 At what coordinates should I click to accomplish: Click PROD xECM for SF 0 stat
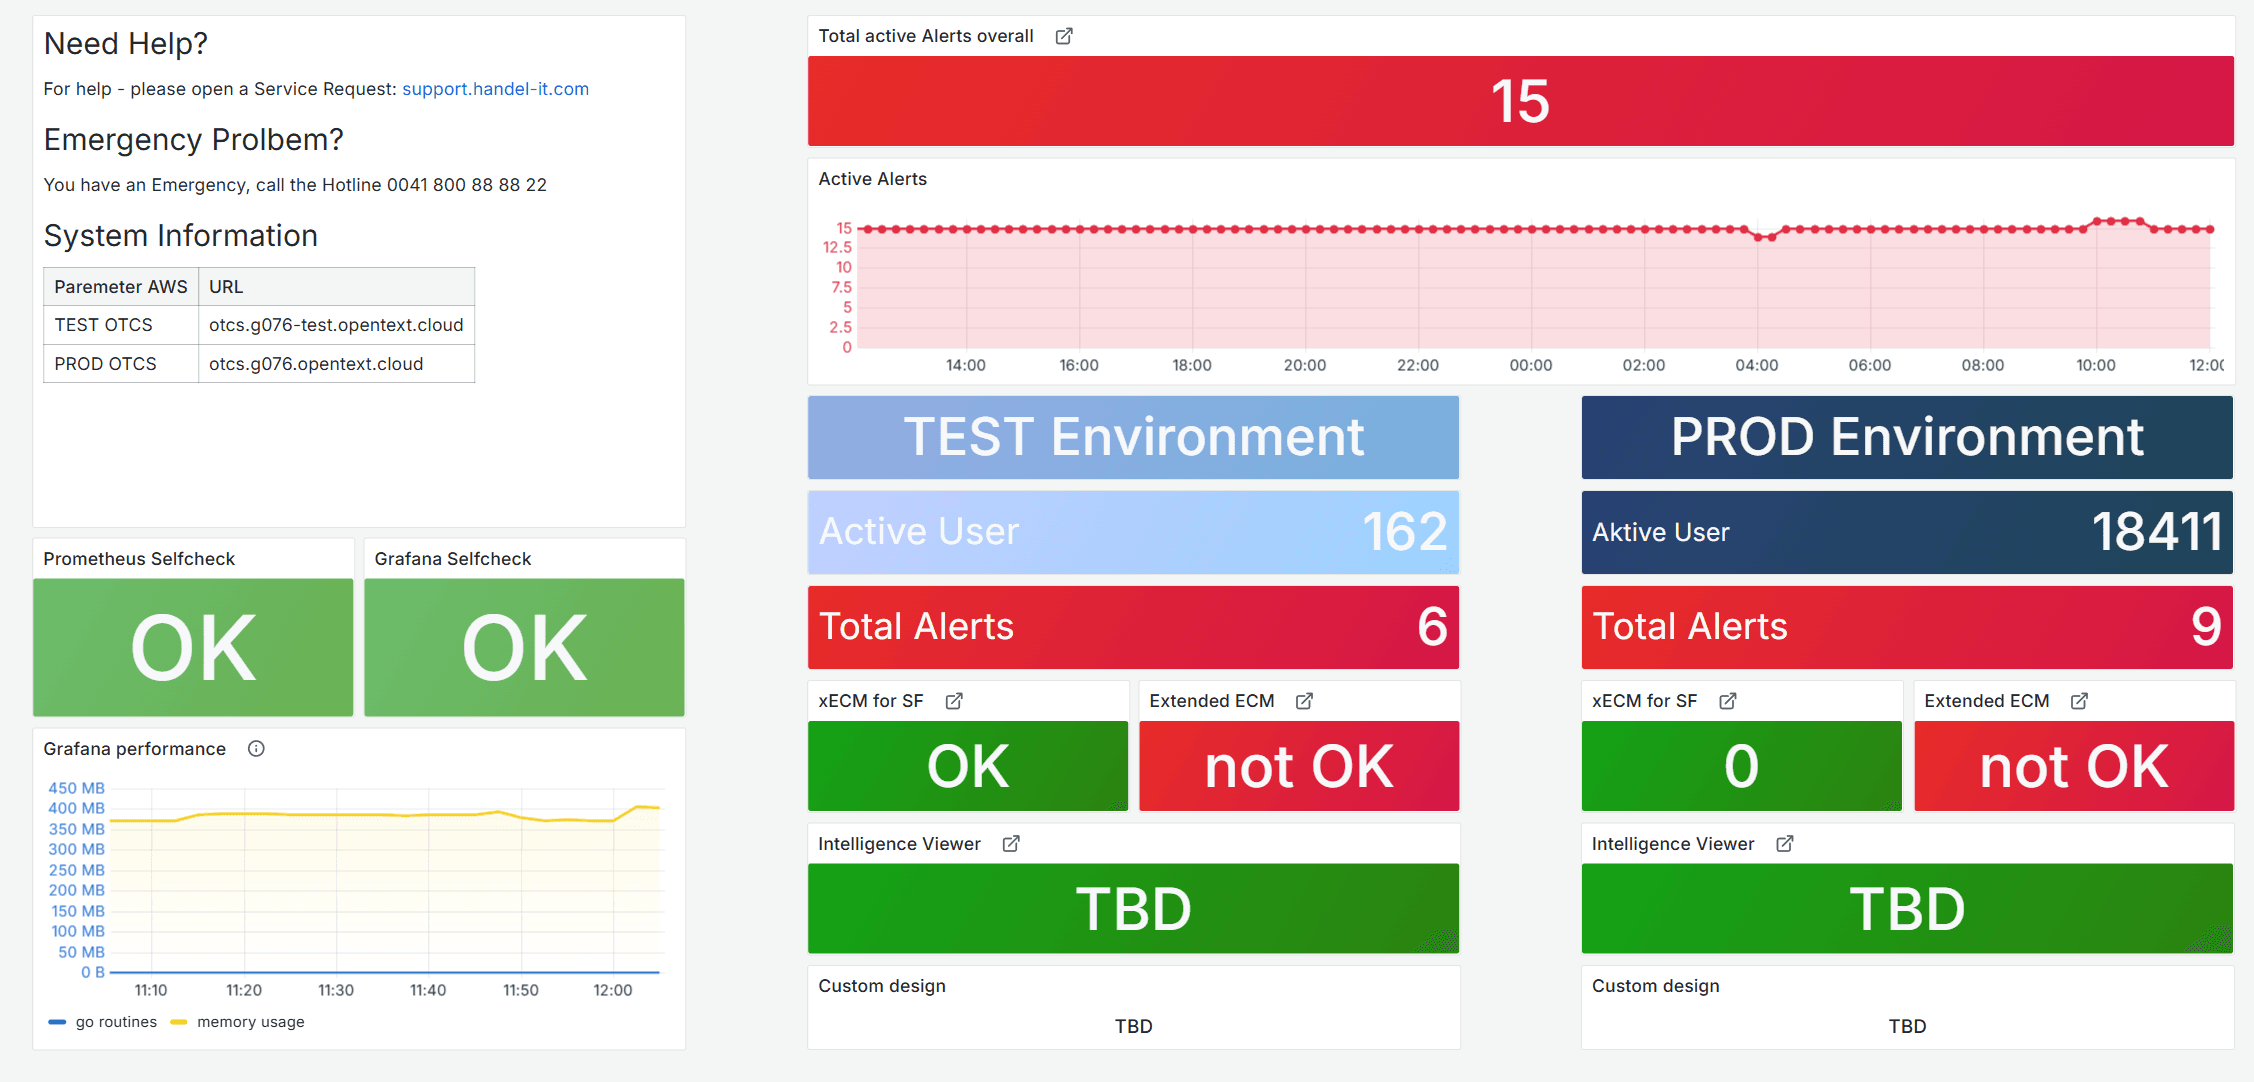click(x=1742, y=766)
